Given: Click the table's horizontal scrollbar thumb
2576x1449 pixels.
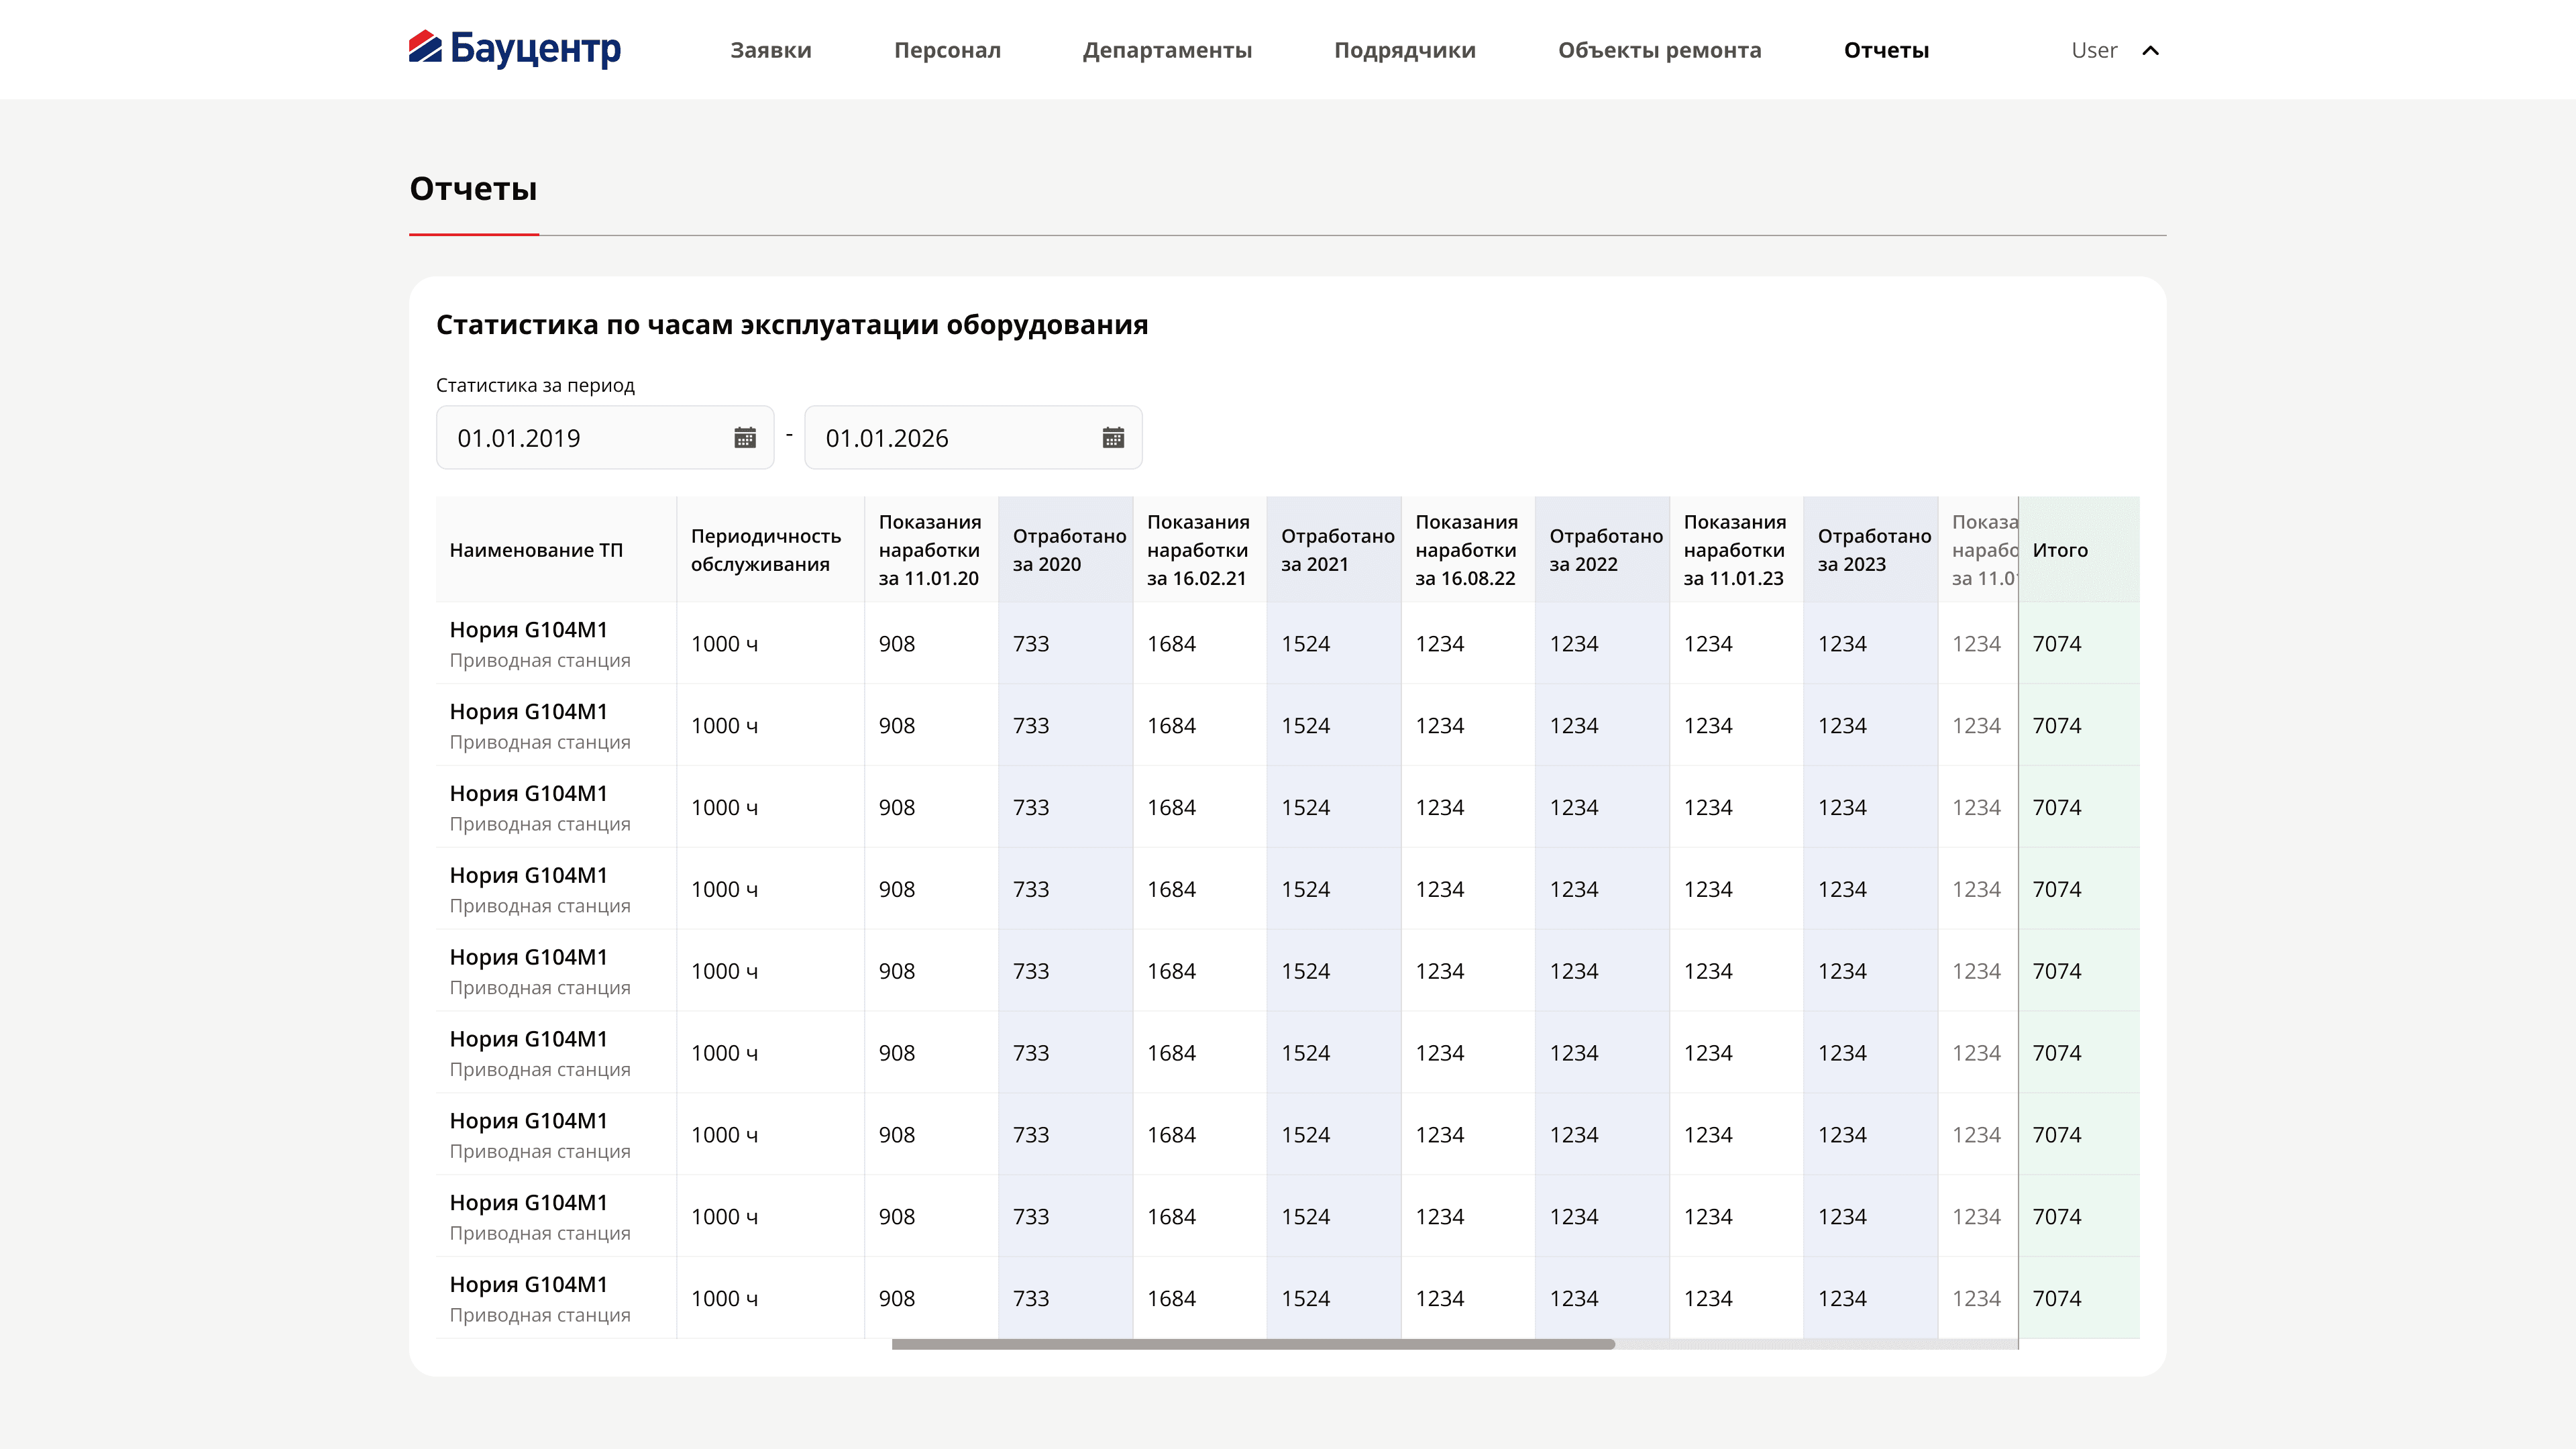Looking at the screenshot, I should pos(1253,1344).
